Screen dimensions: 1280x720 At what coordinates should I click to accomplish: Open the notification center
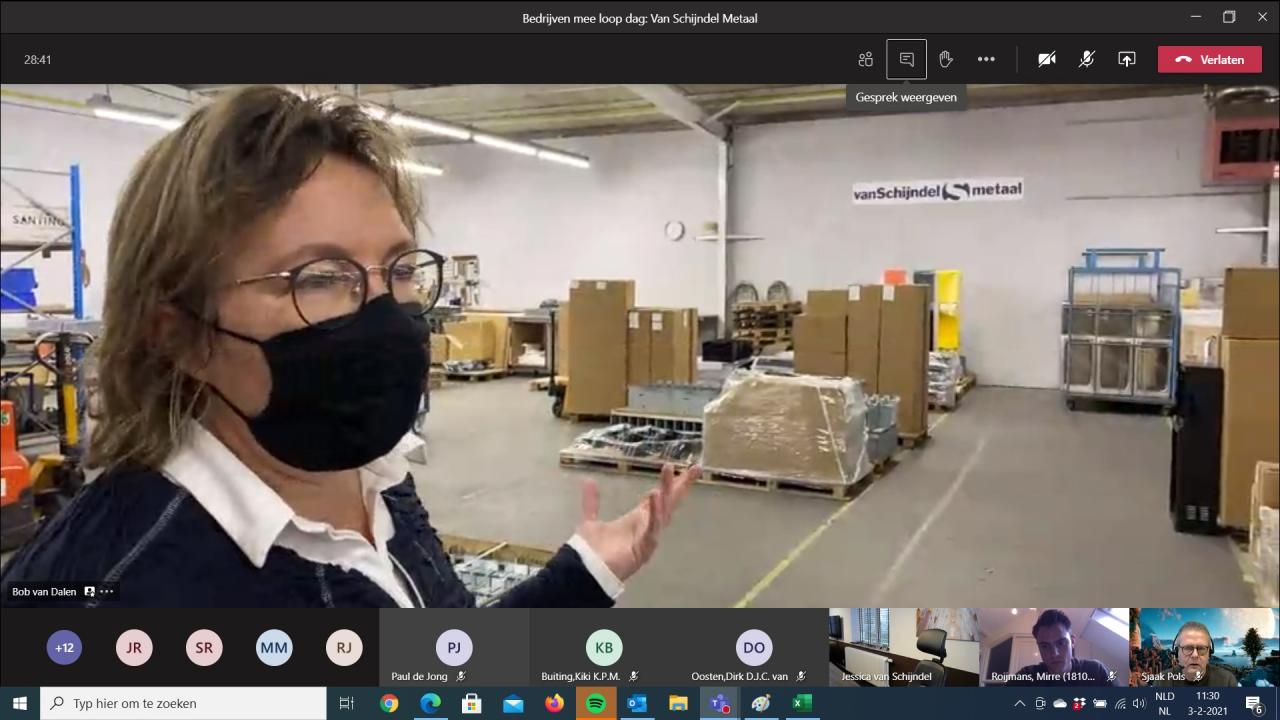(1254, 704)
